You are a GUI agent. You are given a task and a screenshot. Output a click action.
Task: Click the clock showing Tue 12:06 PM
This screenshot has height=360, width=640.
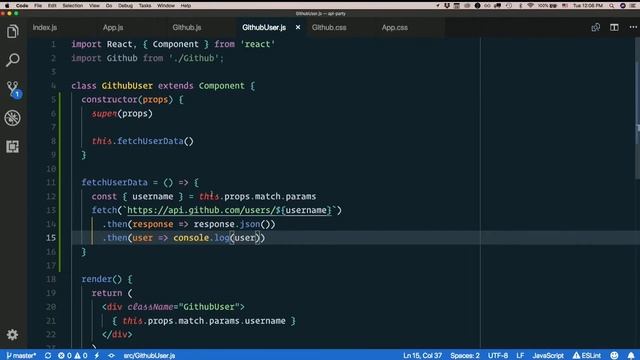588,6
